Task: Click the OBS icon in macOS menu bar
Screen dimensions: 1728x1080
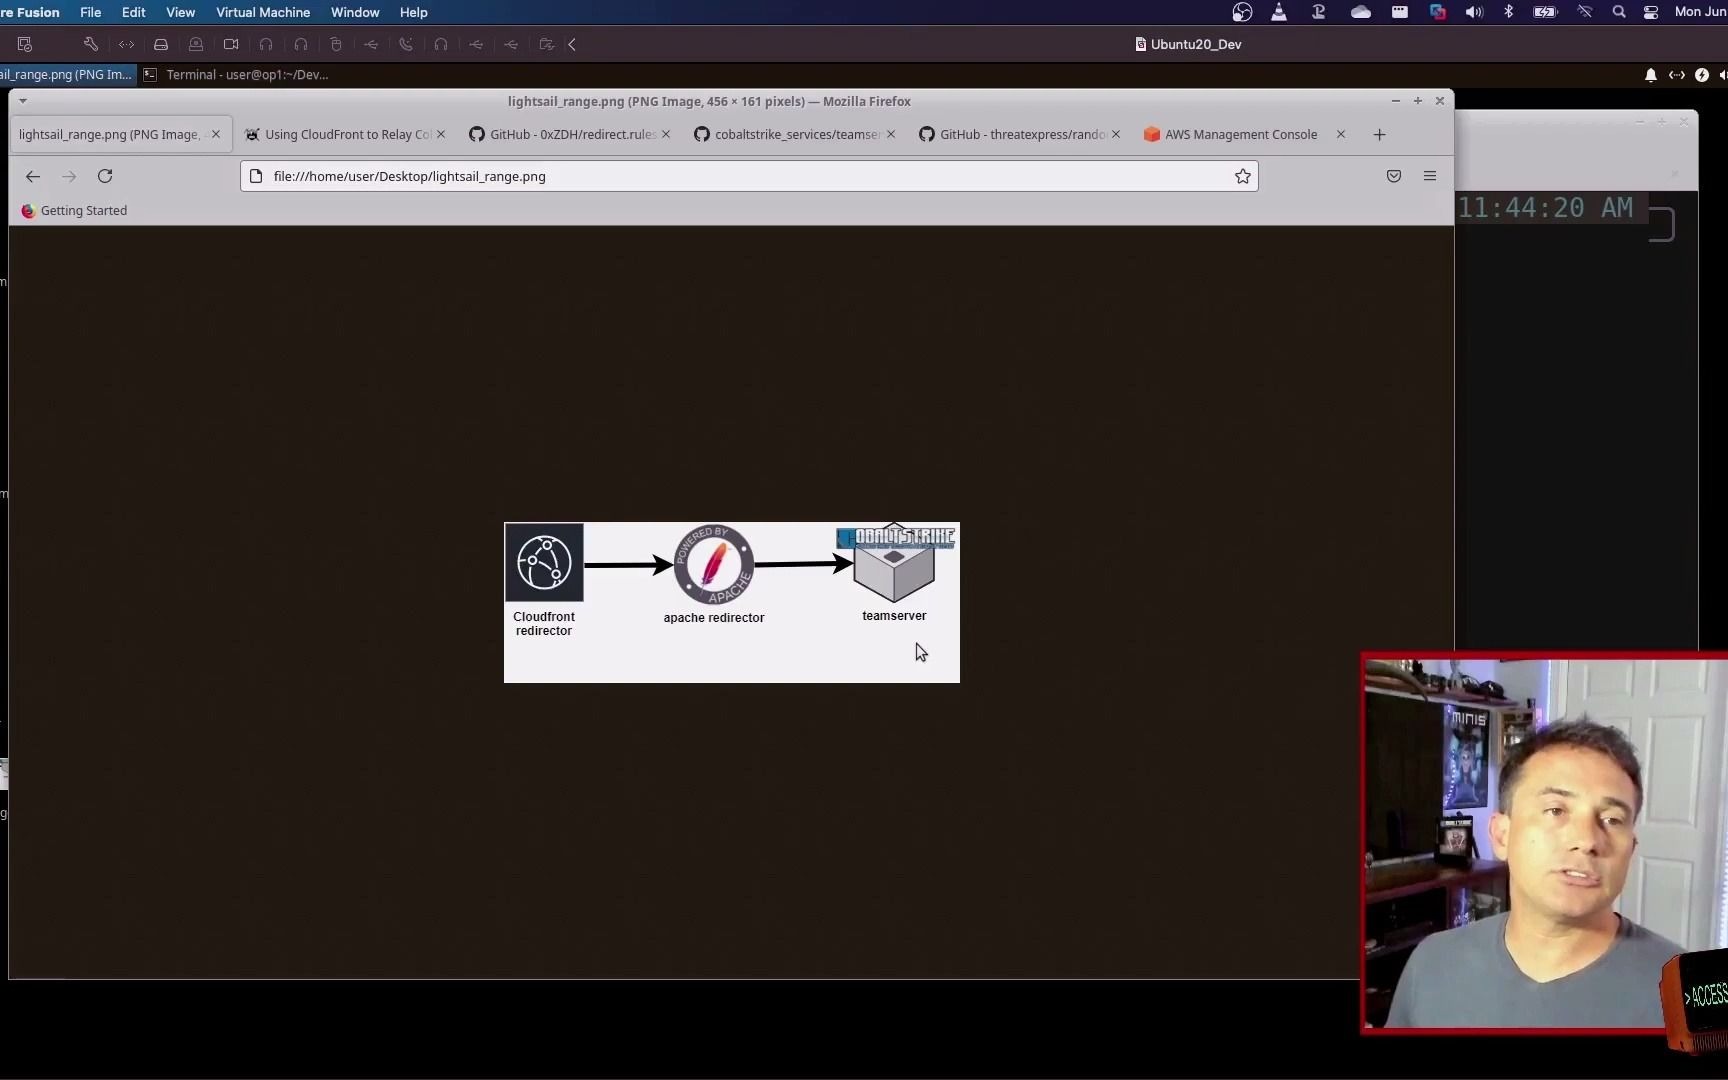Action: [1242, 12]
